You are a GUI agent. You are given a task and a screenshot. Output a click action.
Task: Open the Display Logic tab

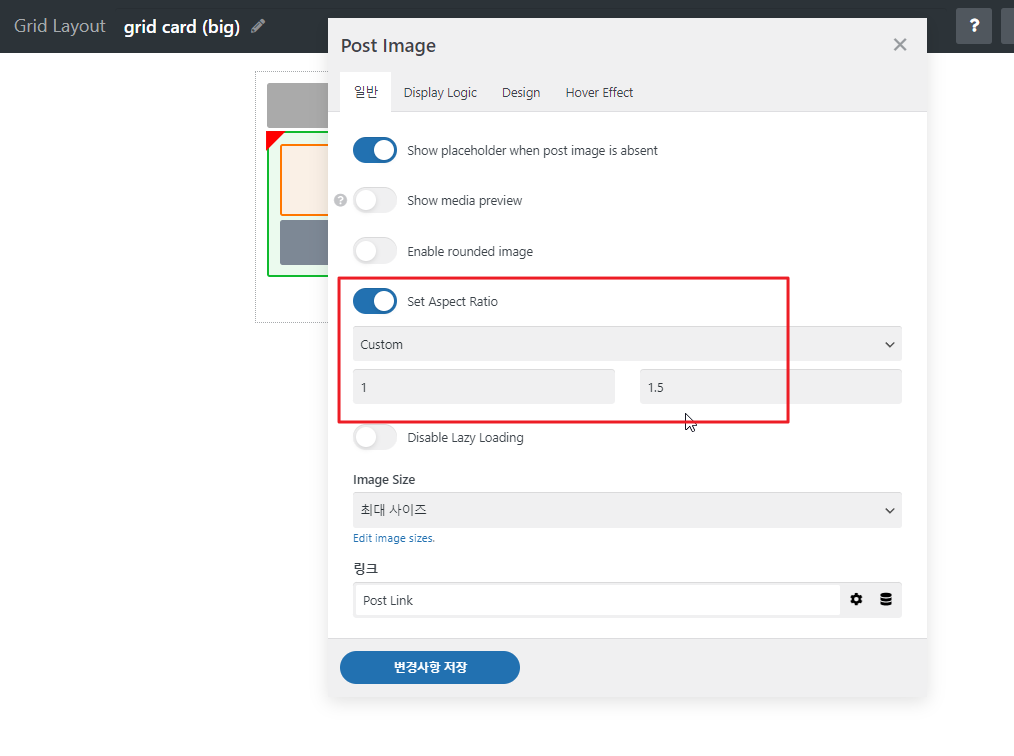click(440, 92)
